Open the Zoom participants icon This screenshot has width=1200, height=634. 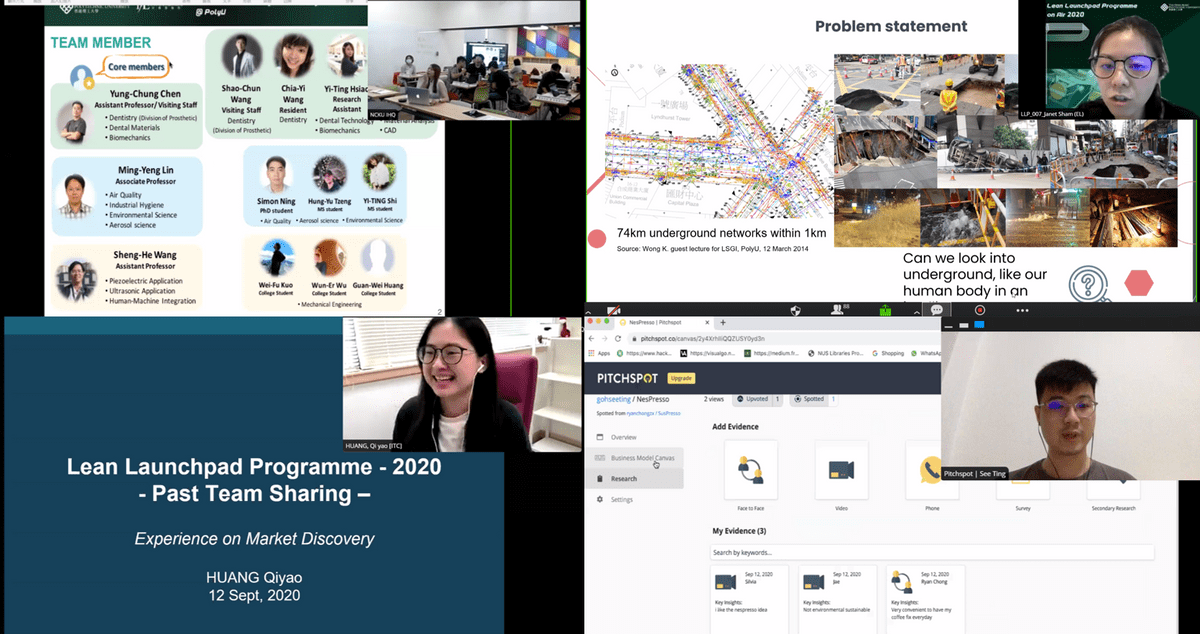pos(837,310)
